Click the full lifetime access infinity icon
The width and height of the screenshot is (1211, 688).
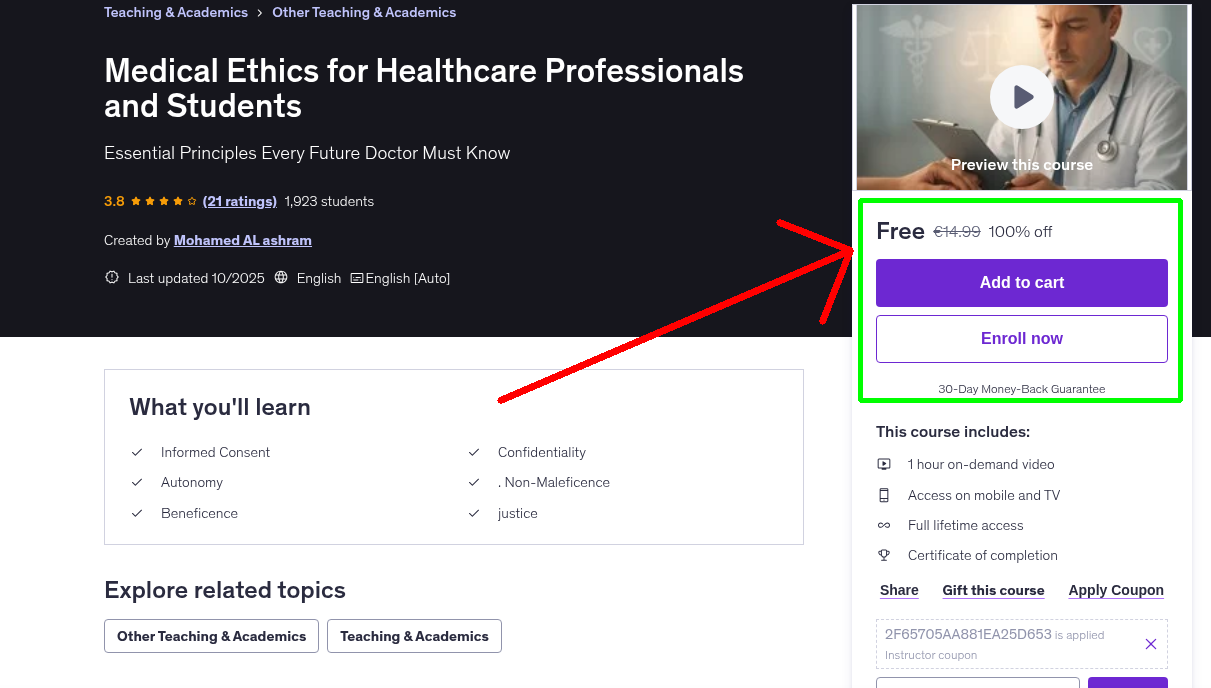(x=884, y=525)
